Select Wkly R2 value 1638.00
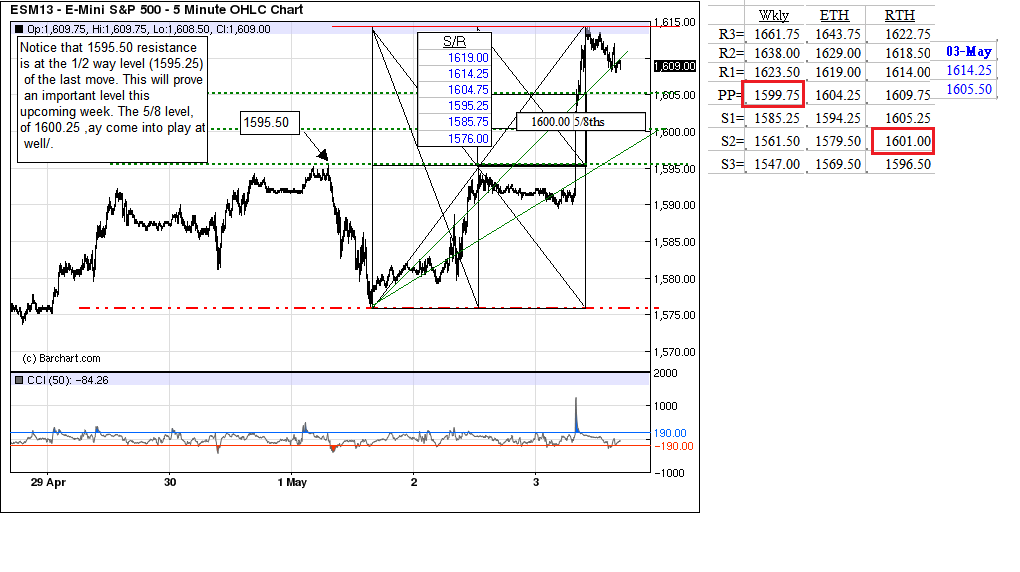 tap(777, 53)
